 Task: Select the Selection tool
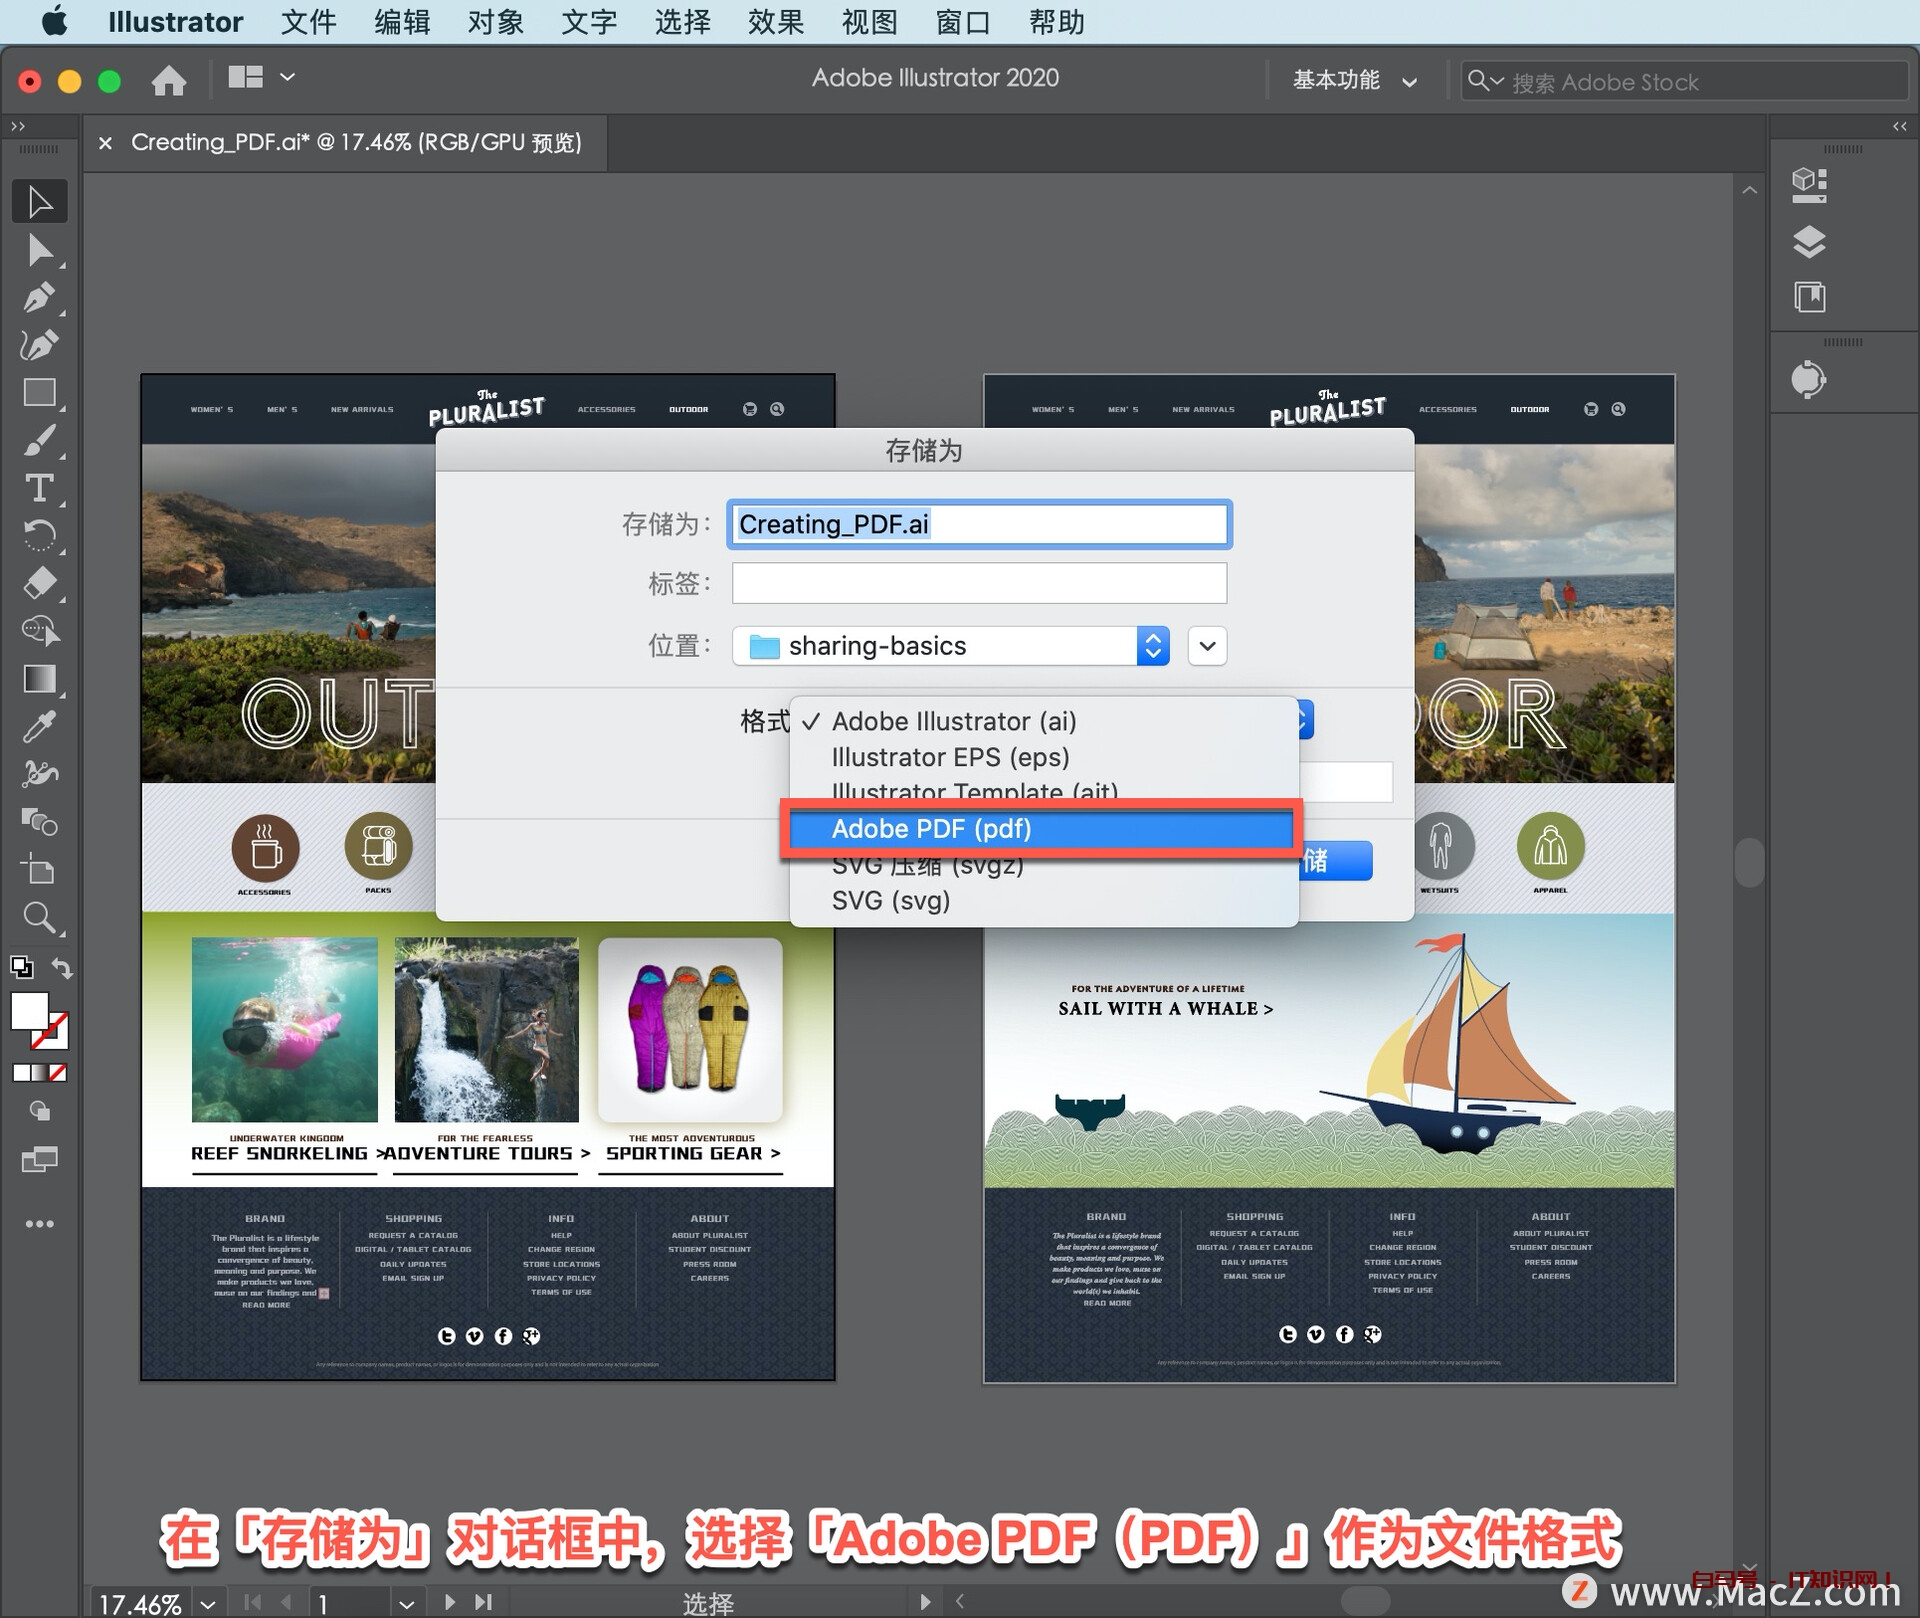[40, 200]
